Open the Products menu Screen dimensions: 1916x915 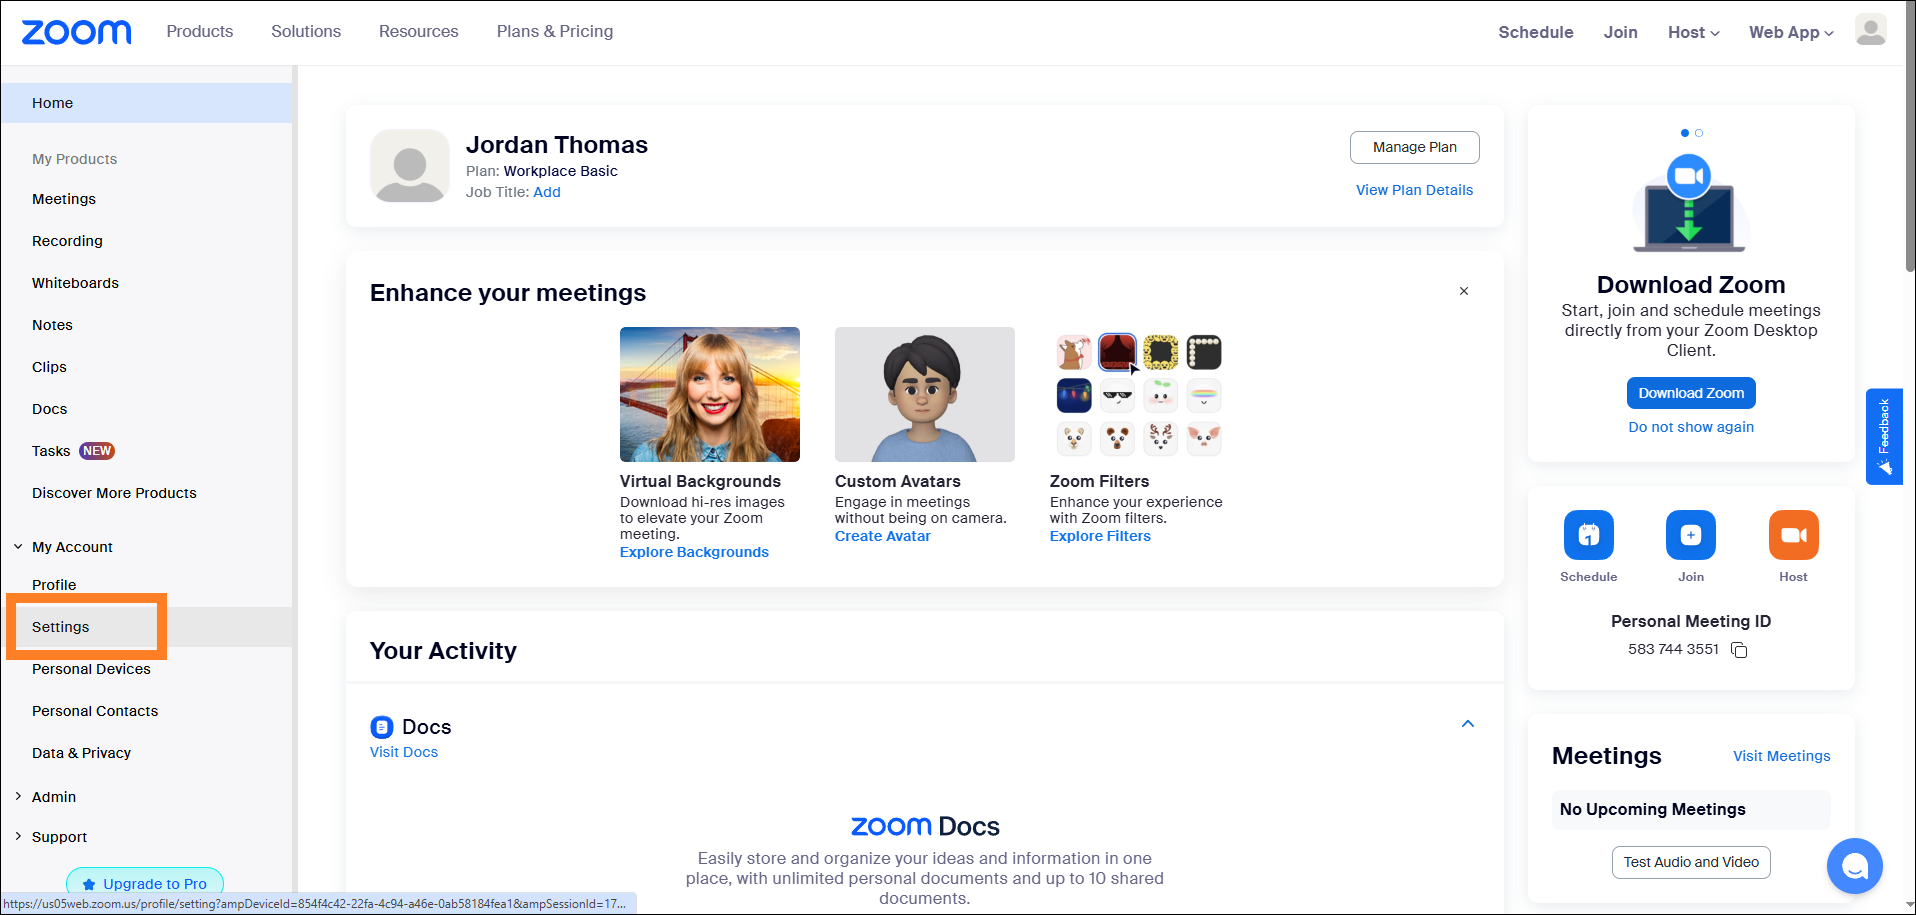point(200,31)
